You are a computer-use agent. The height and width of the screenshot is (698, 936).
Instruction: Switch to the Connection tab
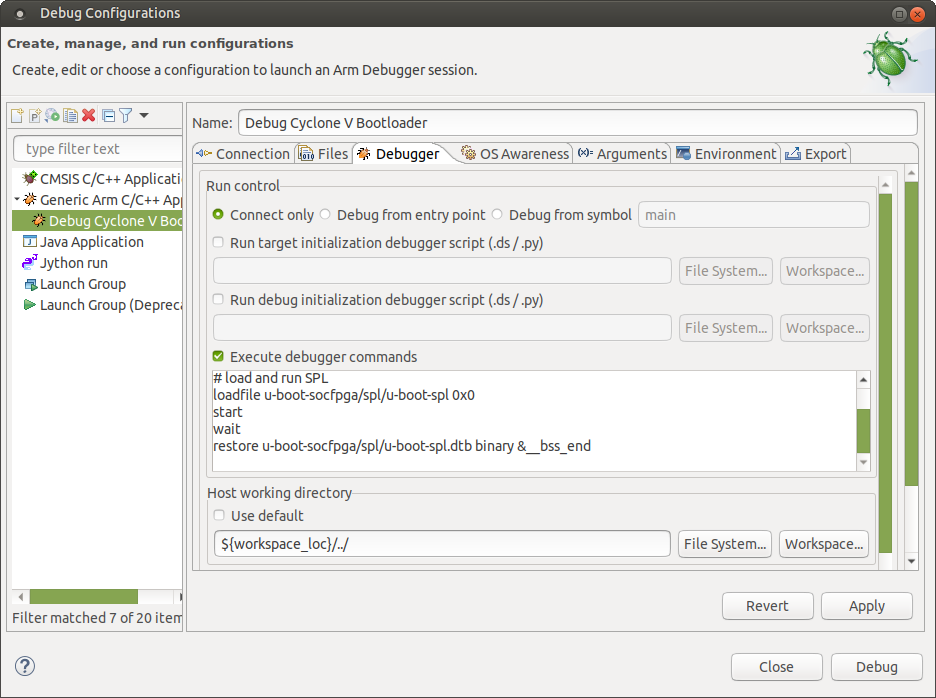pos(243,154)
